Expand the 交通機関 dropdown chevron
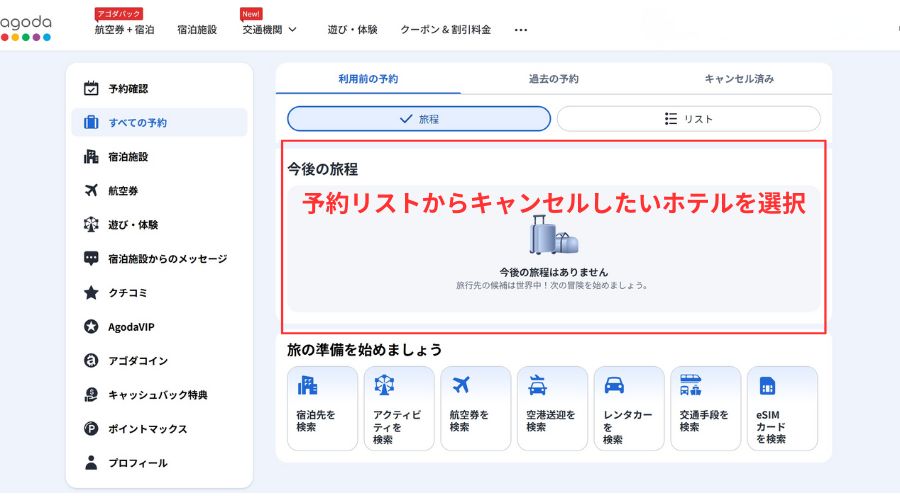 (293, 30)
